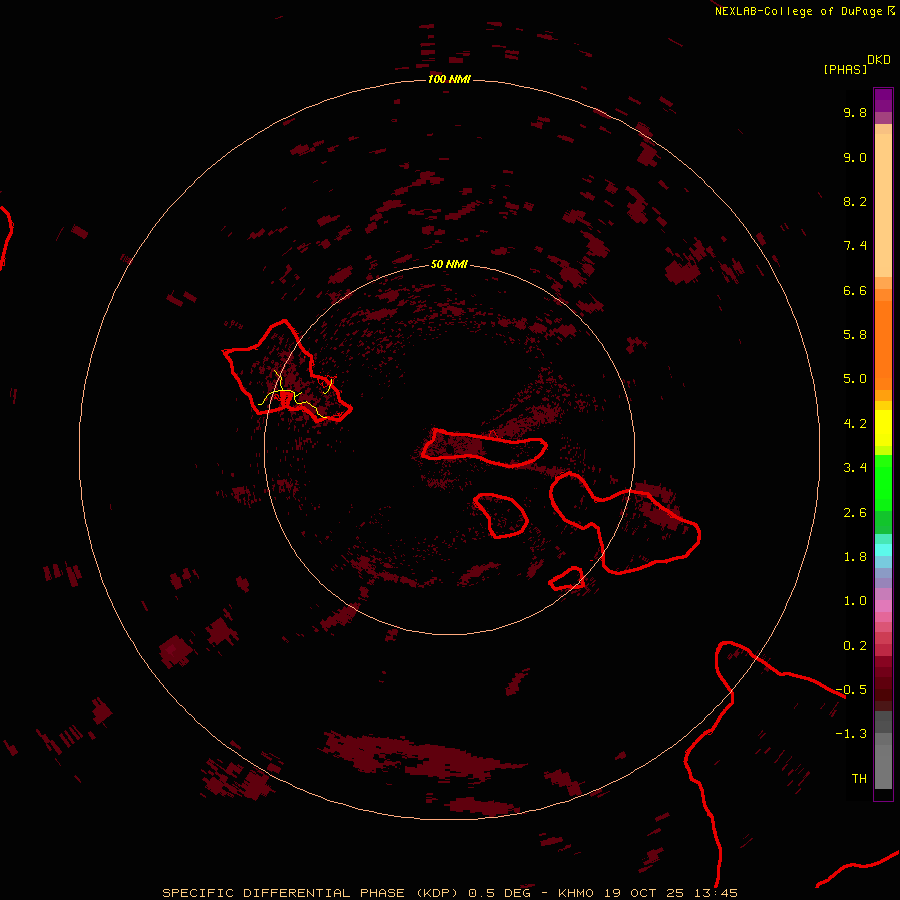Click the 9.8 value on the scale
Image resolution: width=900 pixels, height=900 pixels.
pos(854,113)
